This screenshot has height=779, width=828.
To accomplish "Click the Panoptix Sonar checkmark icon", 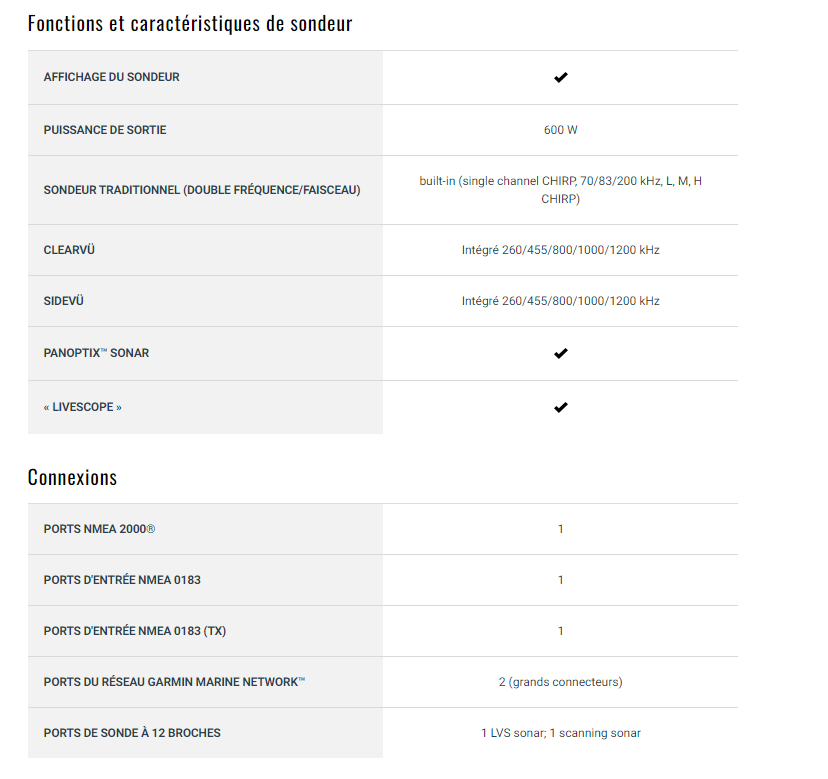I will (x=560, y=353).
